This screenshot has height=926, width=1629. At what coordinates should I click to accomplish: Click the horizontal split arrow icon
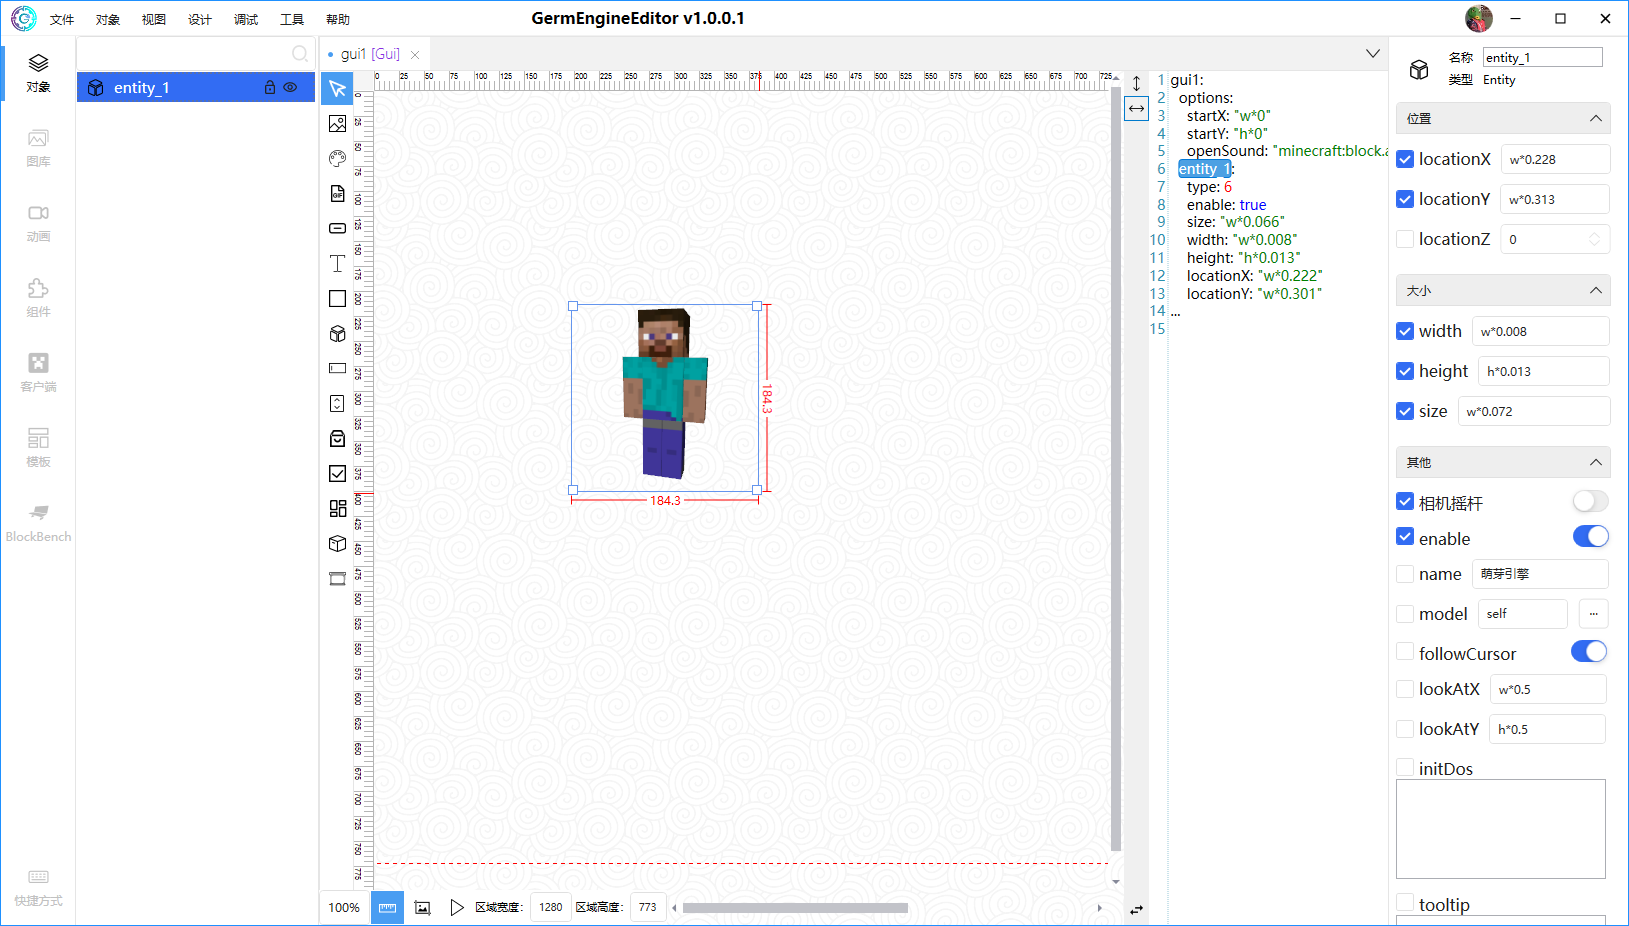(x=1136, y=108)
